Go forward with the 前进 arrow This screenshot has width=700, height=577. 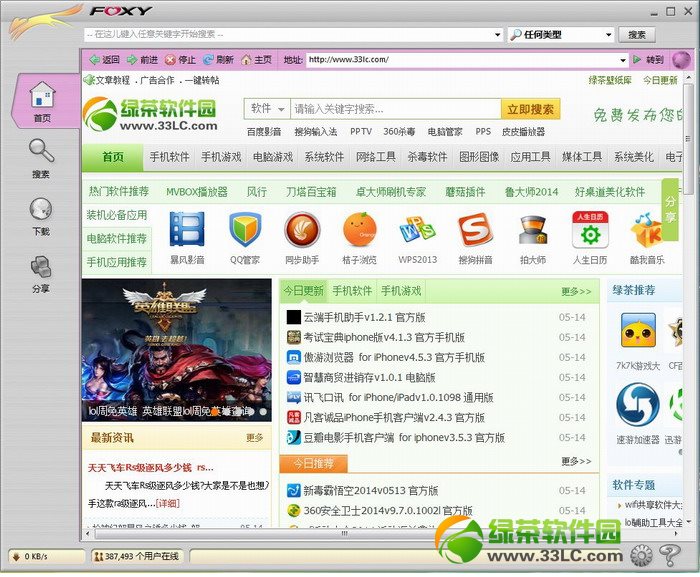[x=142, y=59]
